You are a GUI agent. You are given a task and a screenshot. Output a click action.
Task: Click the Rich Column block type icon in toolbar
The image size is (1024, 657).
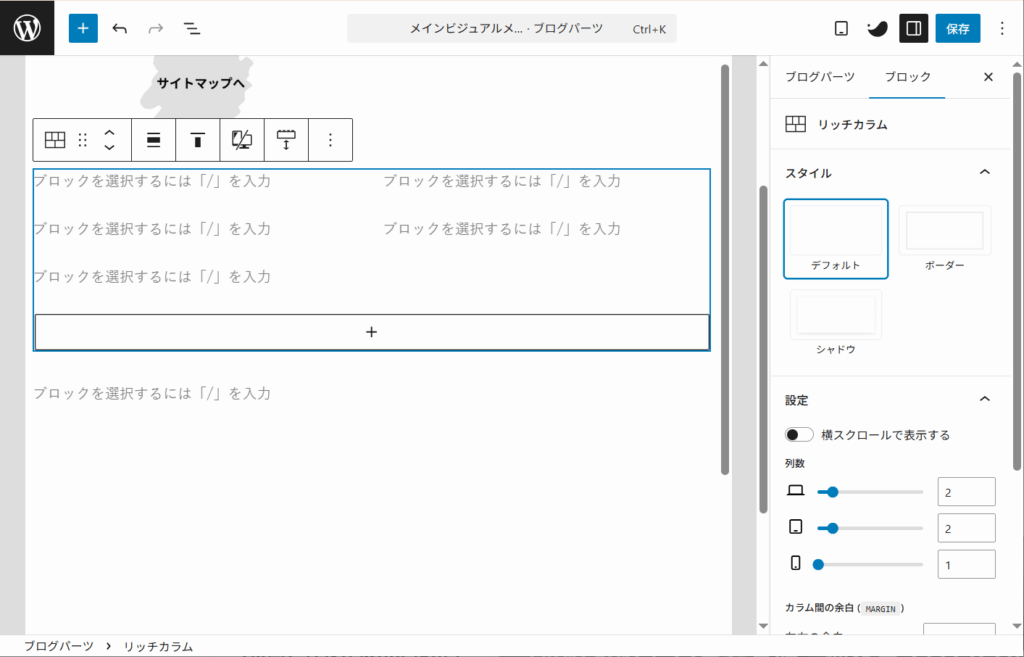pyautogui.click(x=55, y=140)
